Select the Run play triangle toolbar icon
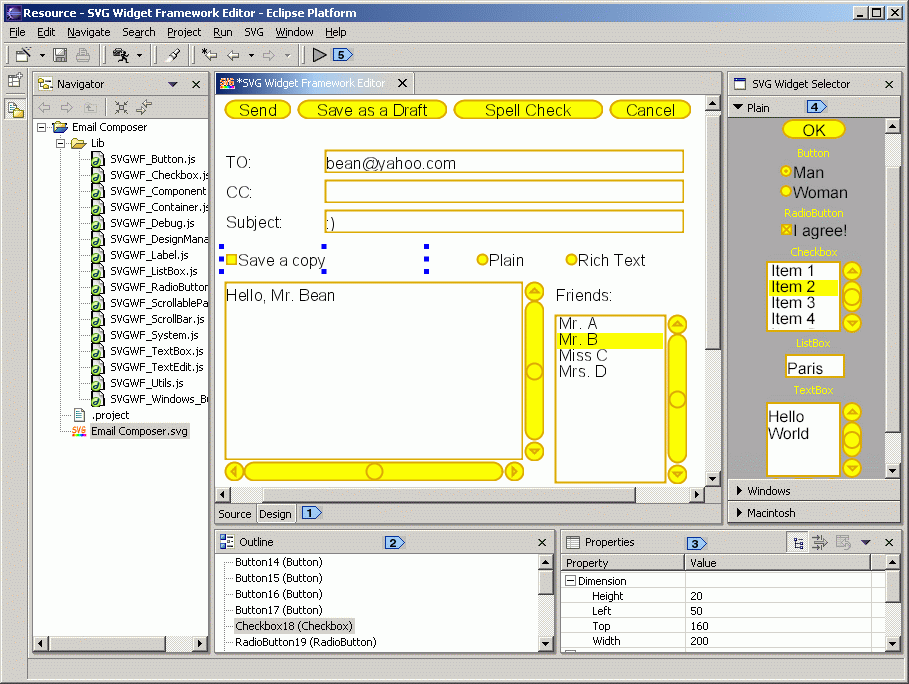Image resolution: width=909 pixels, height=684 pixels. (x=318, y=54)
